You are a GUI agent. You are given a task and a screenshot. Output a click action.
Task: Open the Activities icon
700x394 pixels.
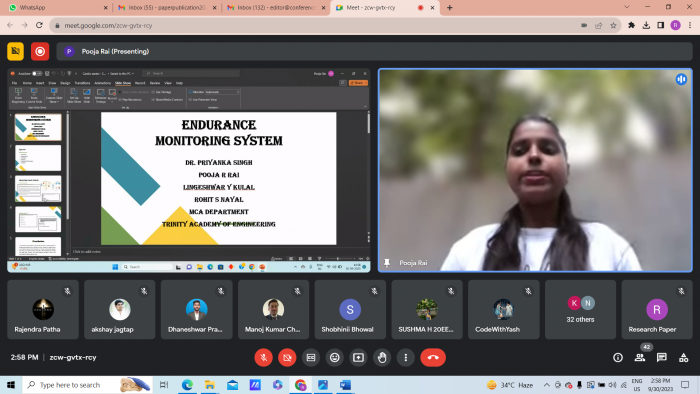(683, 357)
